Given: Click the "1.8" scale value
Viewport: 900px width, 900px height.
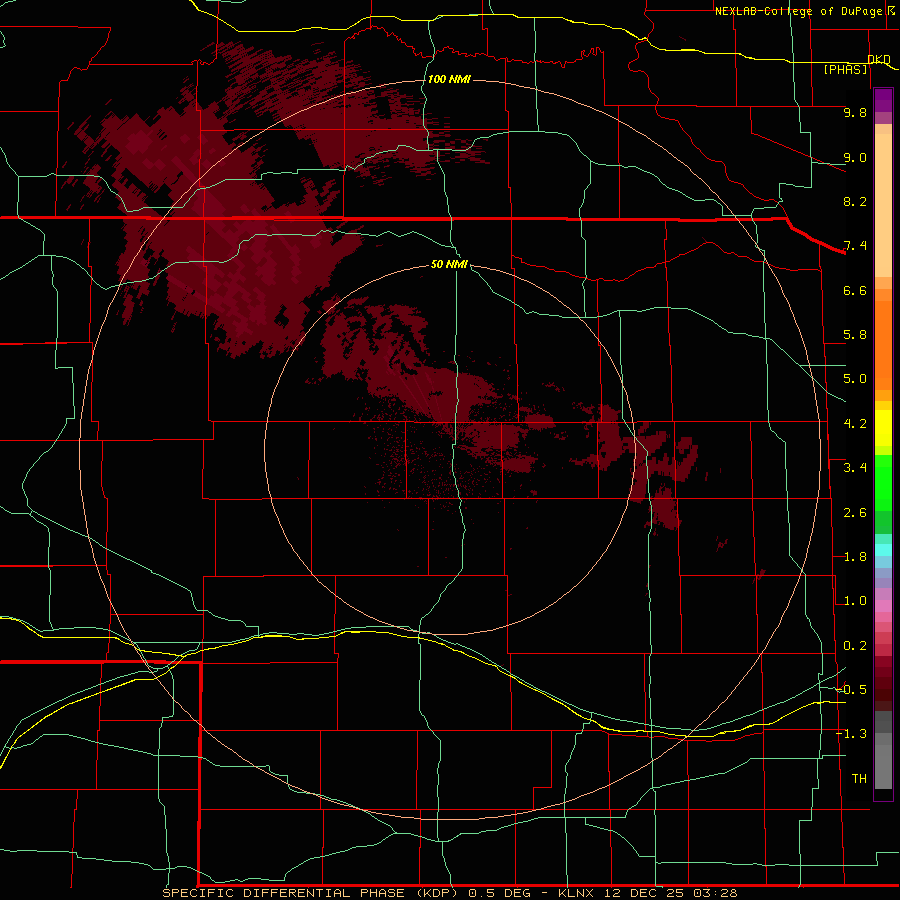Looking at the screenshot, I should point(855,557).
